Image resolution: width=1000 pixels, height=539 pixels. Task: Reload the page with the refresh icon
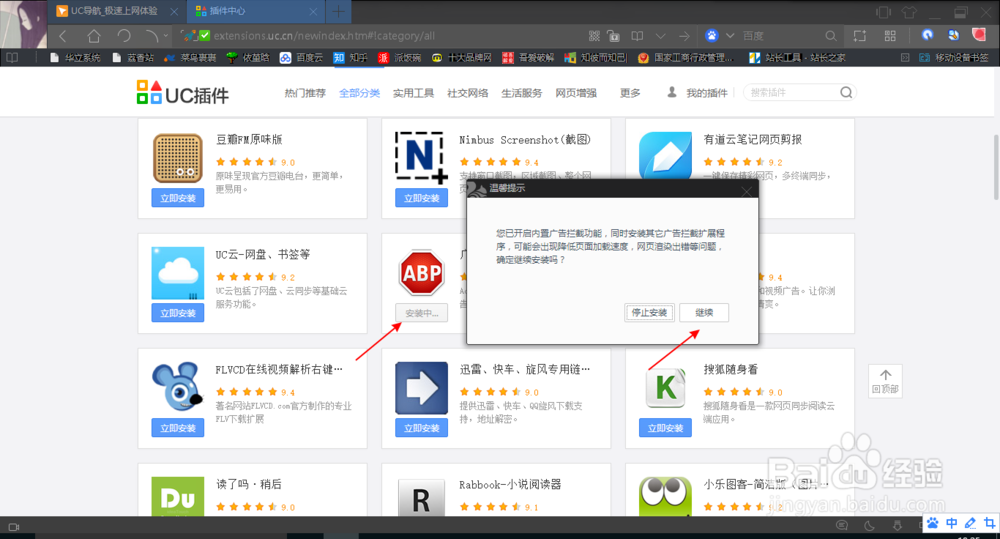pos(124,36)
